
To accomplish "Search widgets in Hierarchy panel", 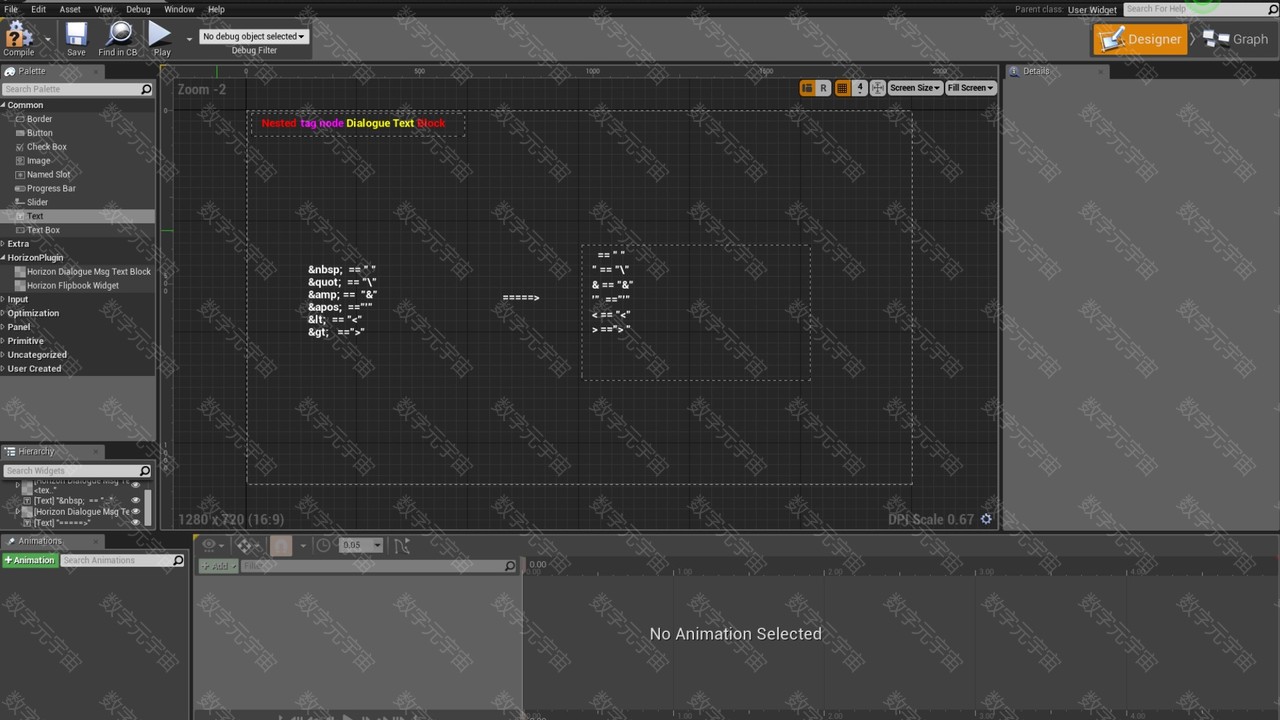I will click(76, 471).
